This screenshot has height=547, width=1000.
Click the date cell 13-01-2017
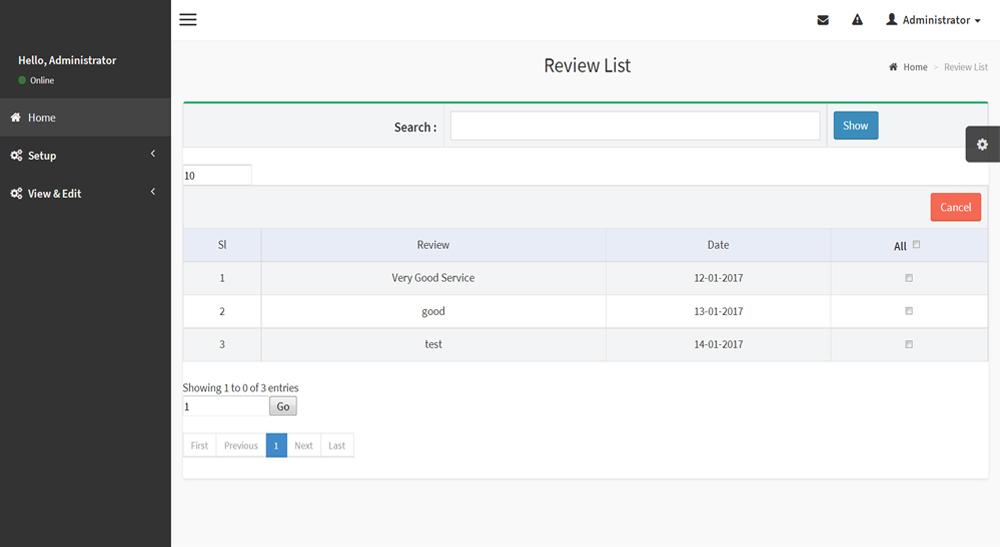pyautogui.click(x=718, y=311)
